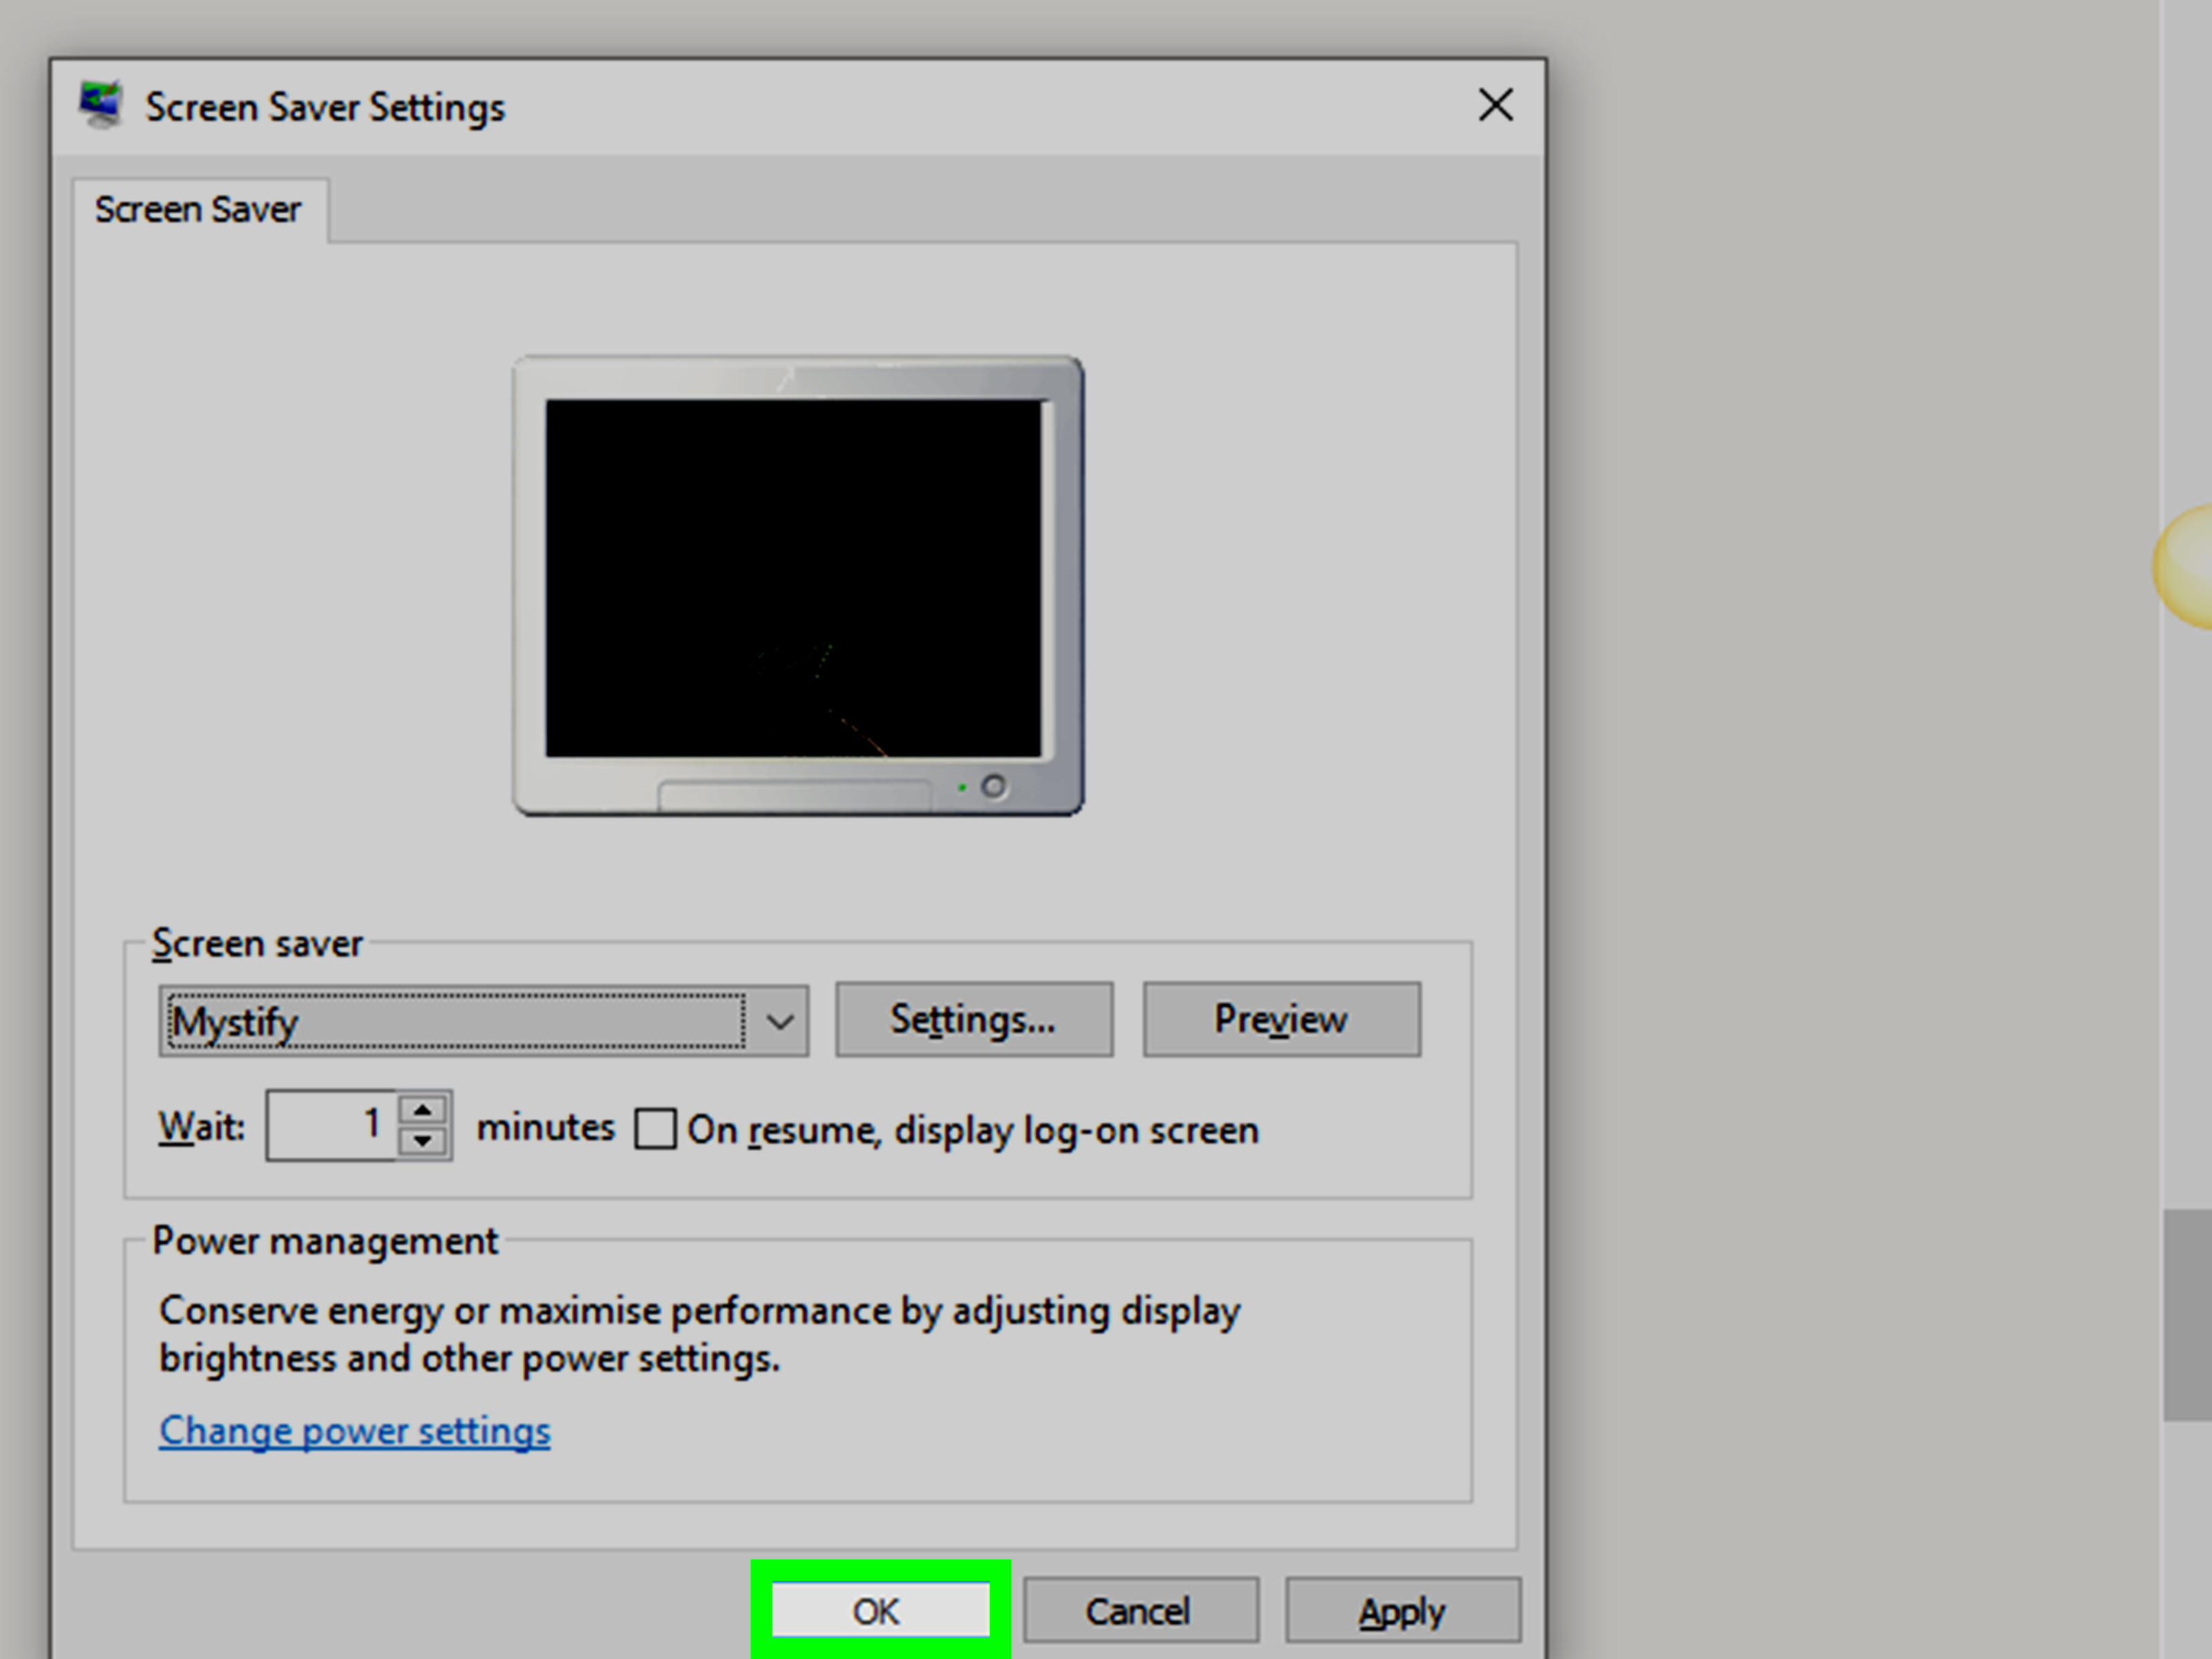The height and width of the screenshot is (1659, 2212).
Task: Click the background window scrollbar thumb
Action: point(2188,1315)
